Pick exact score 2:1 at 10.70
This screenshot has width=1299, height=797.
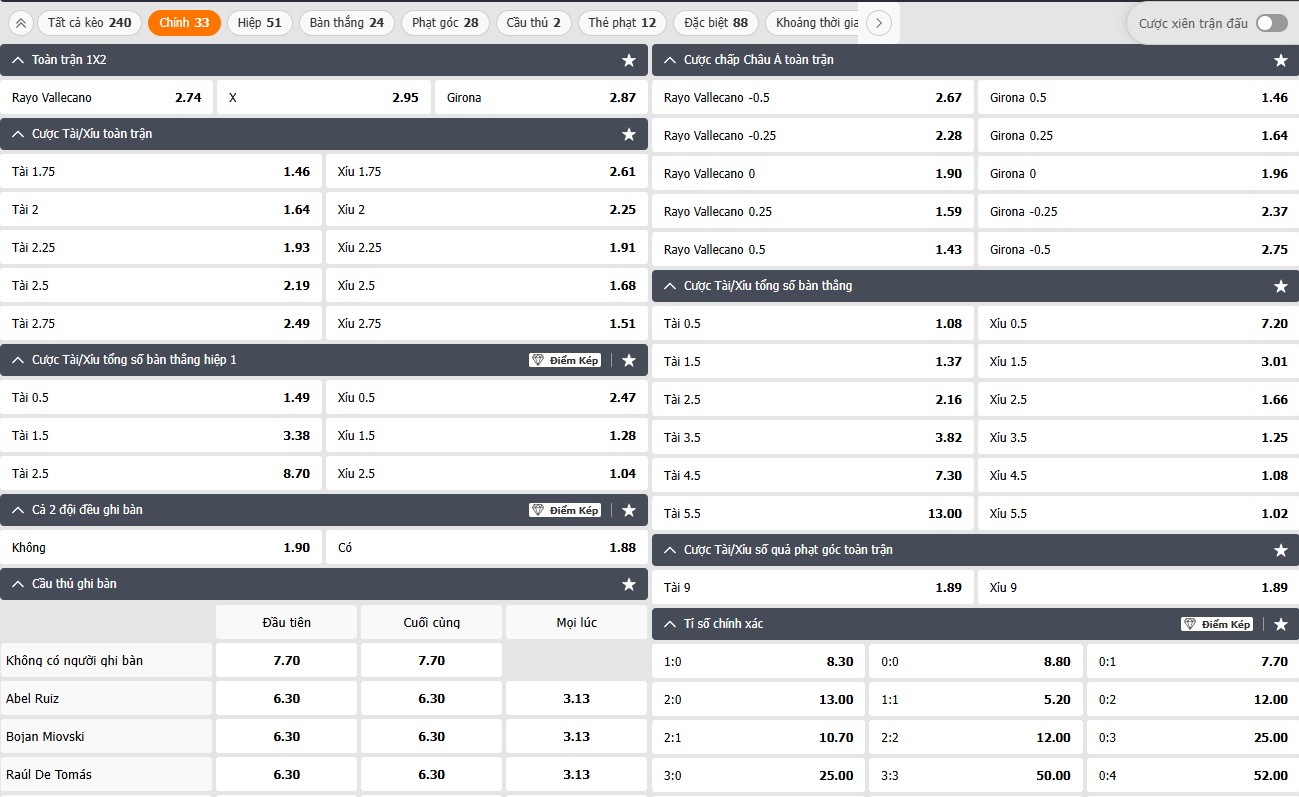tap(759, 738)
